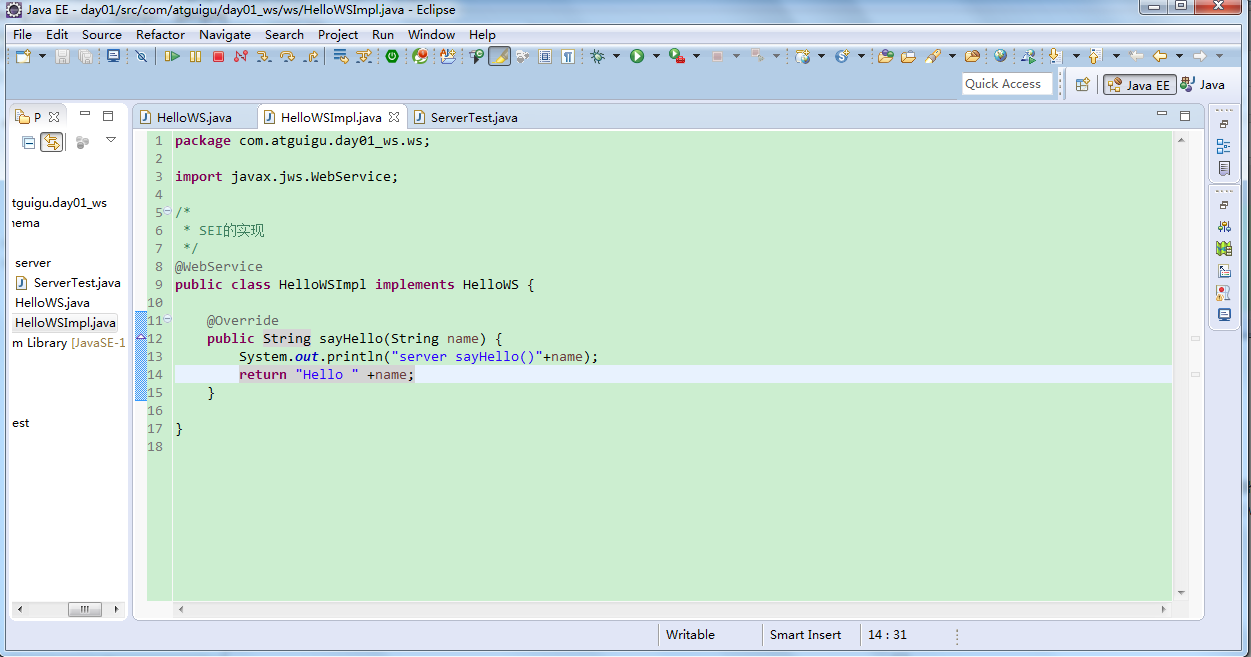This screenshot has width=1251, height=657.
Task: Switch to the ServerTest.java editor tab
Action: [466, 117]
